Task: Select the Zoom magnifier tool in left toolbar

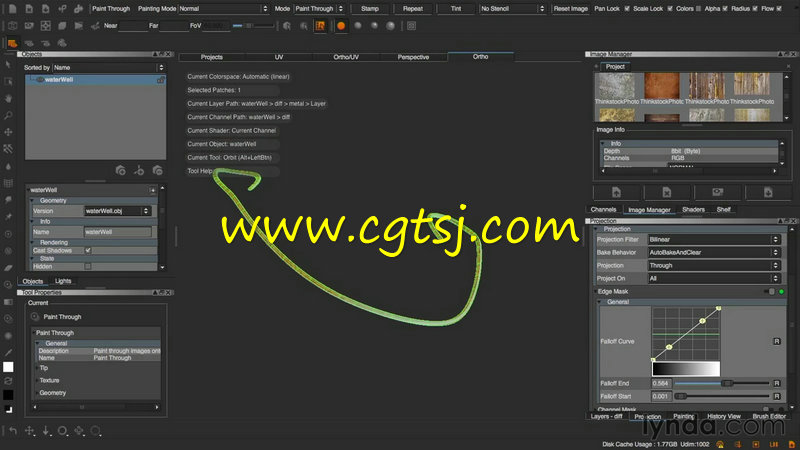Action: tap(8, 115)
